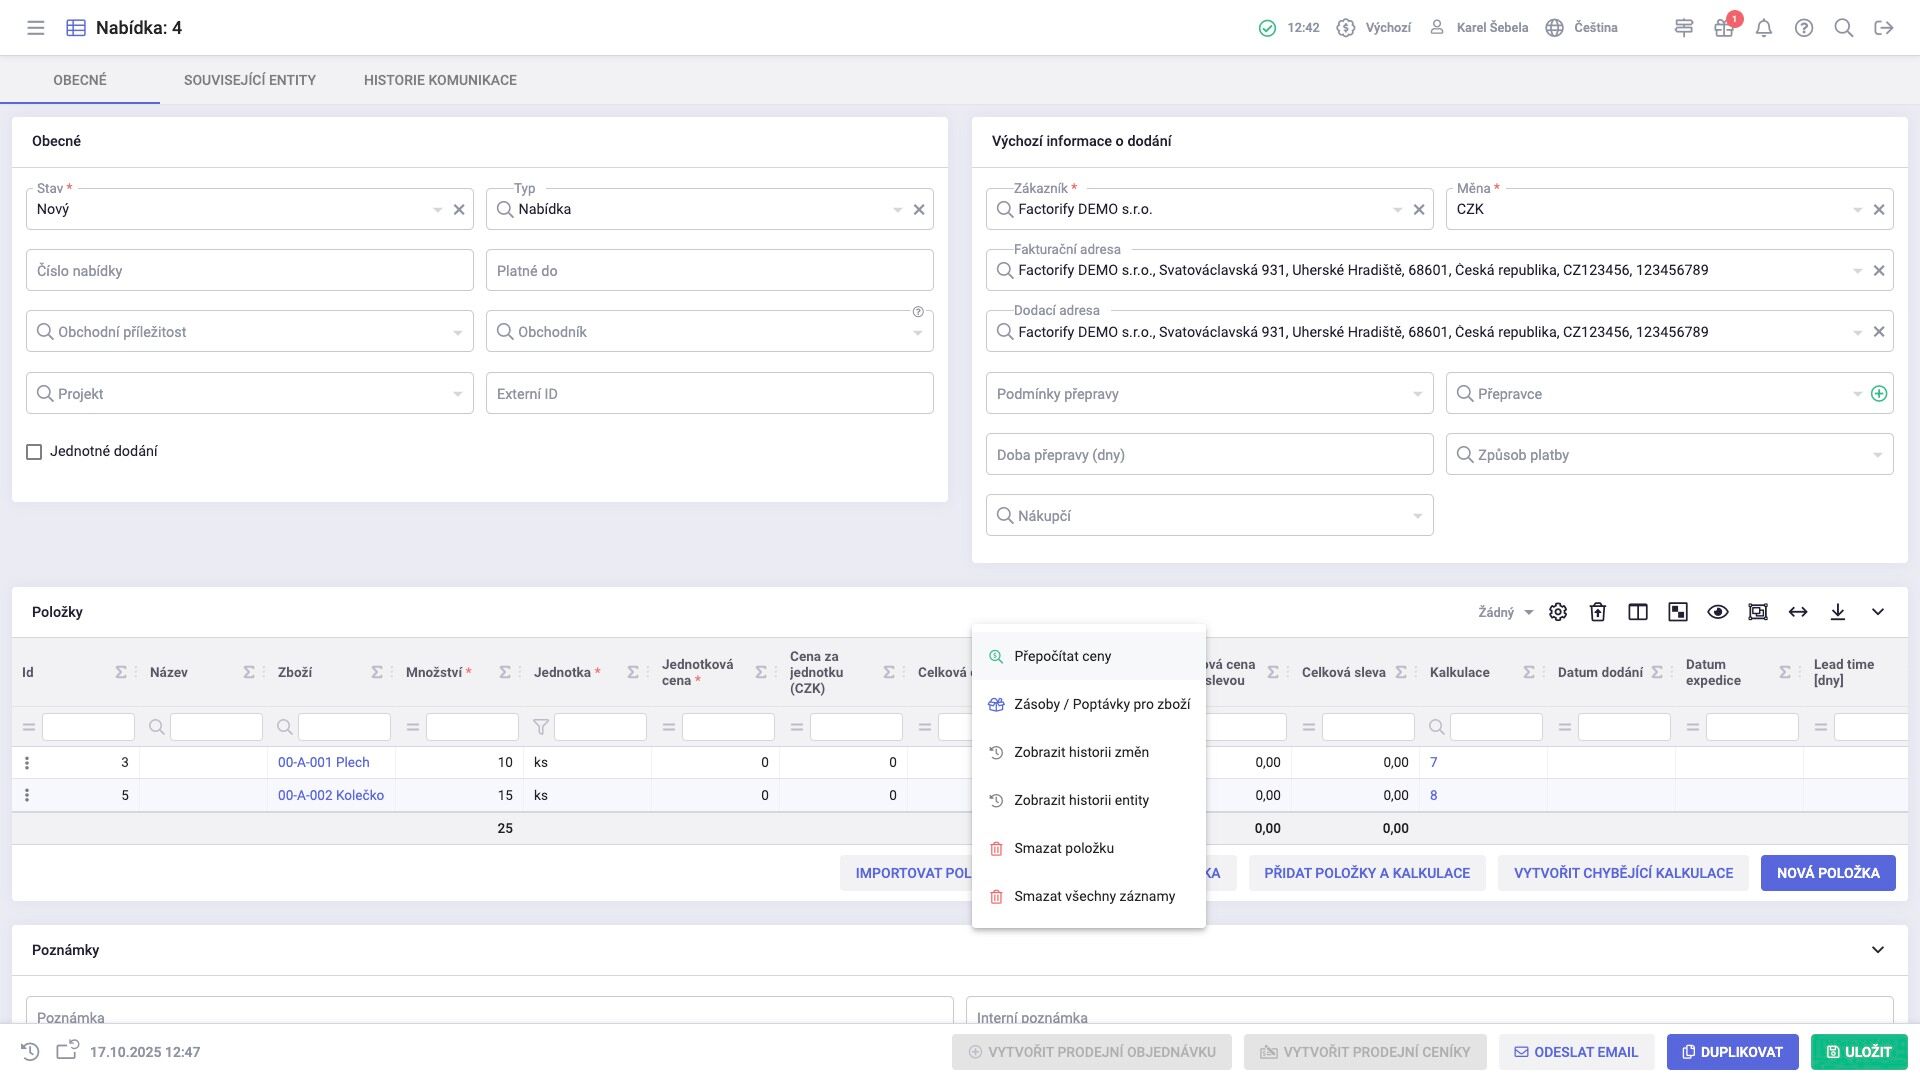The image size is (1920, 1080).
Task: Toggle the eye visibility icon in Položky
Action: click(x=1718, y=612)
